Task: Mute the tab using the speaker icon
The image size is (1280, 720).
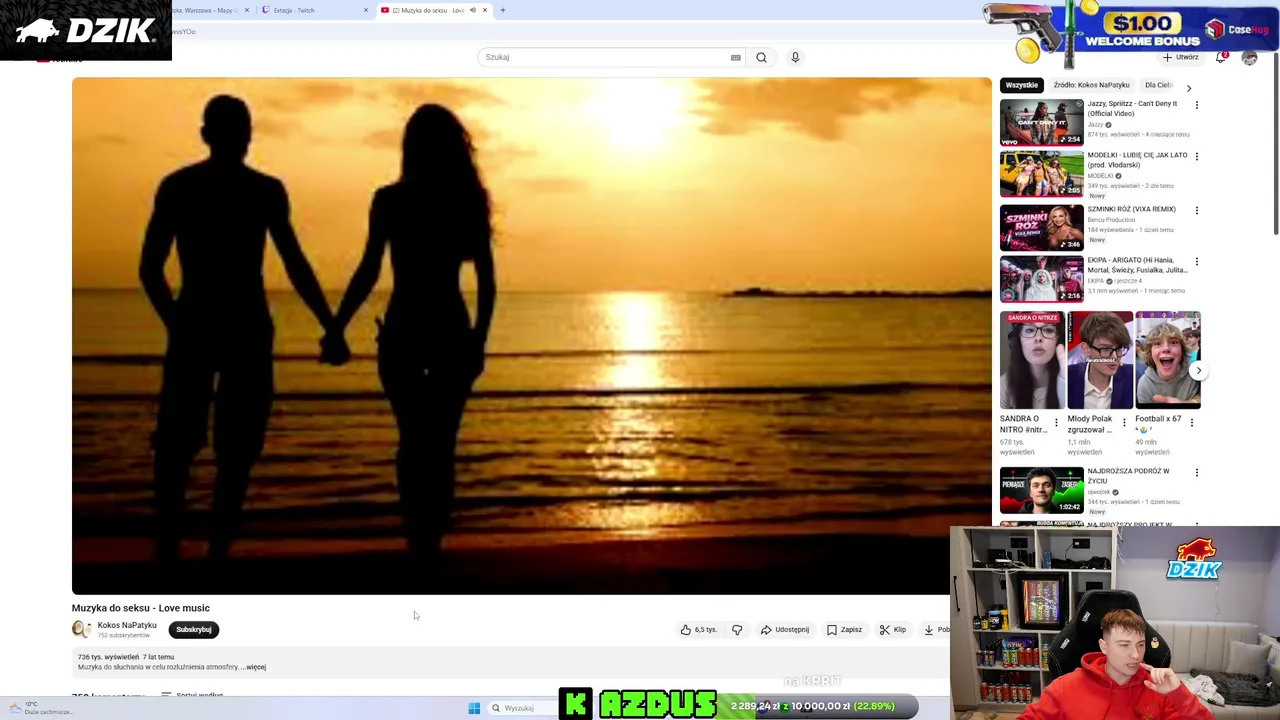Action: pos(473,10)
